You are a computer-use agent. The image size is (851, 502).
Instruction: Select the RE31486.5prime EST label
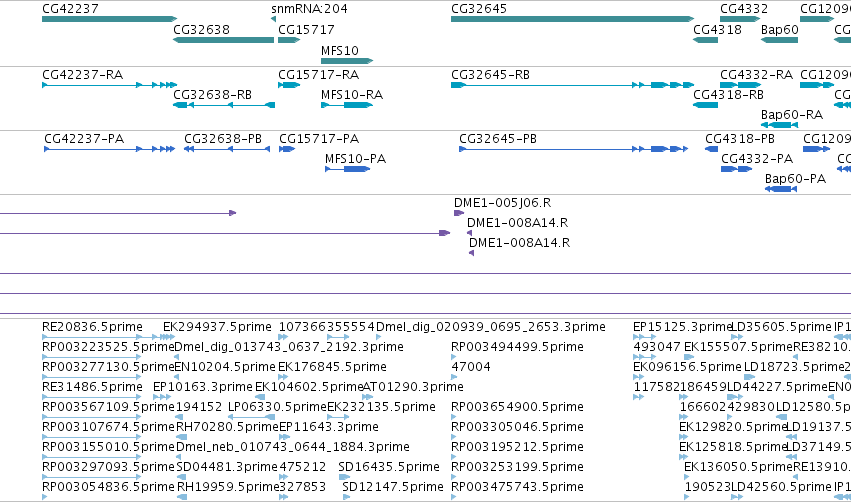[x=92, y=387]
